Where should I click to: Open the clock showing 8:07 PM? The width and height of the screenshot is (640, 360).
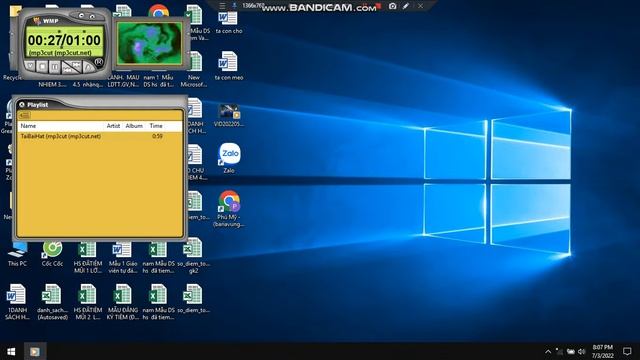tap(602, 351)
